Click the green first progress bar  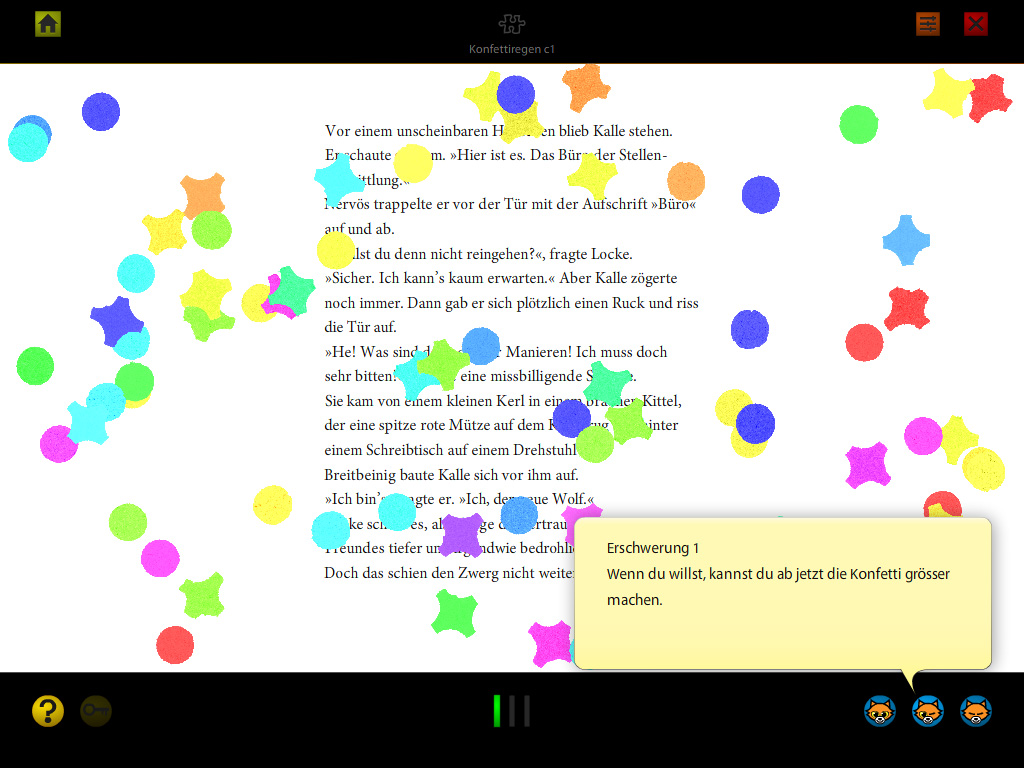coord(497,711)
